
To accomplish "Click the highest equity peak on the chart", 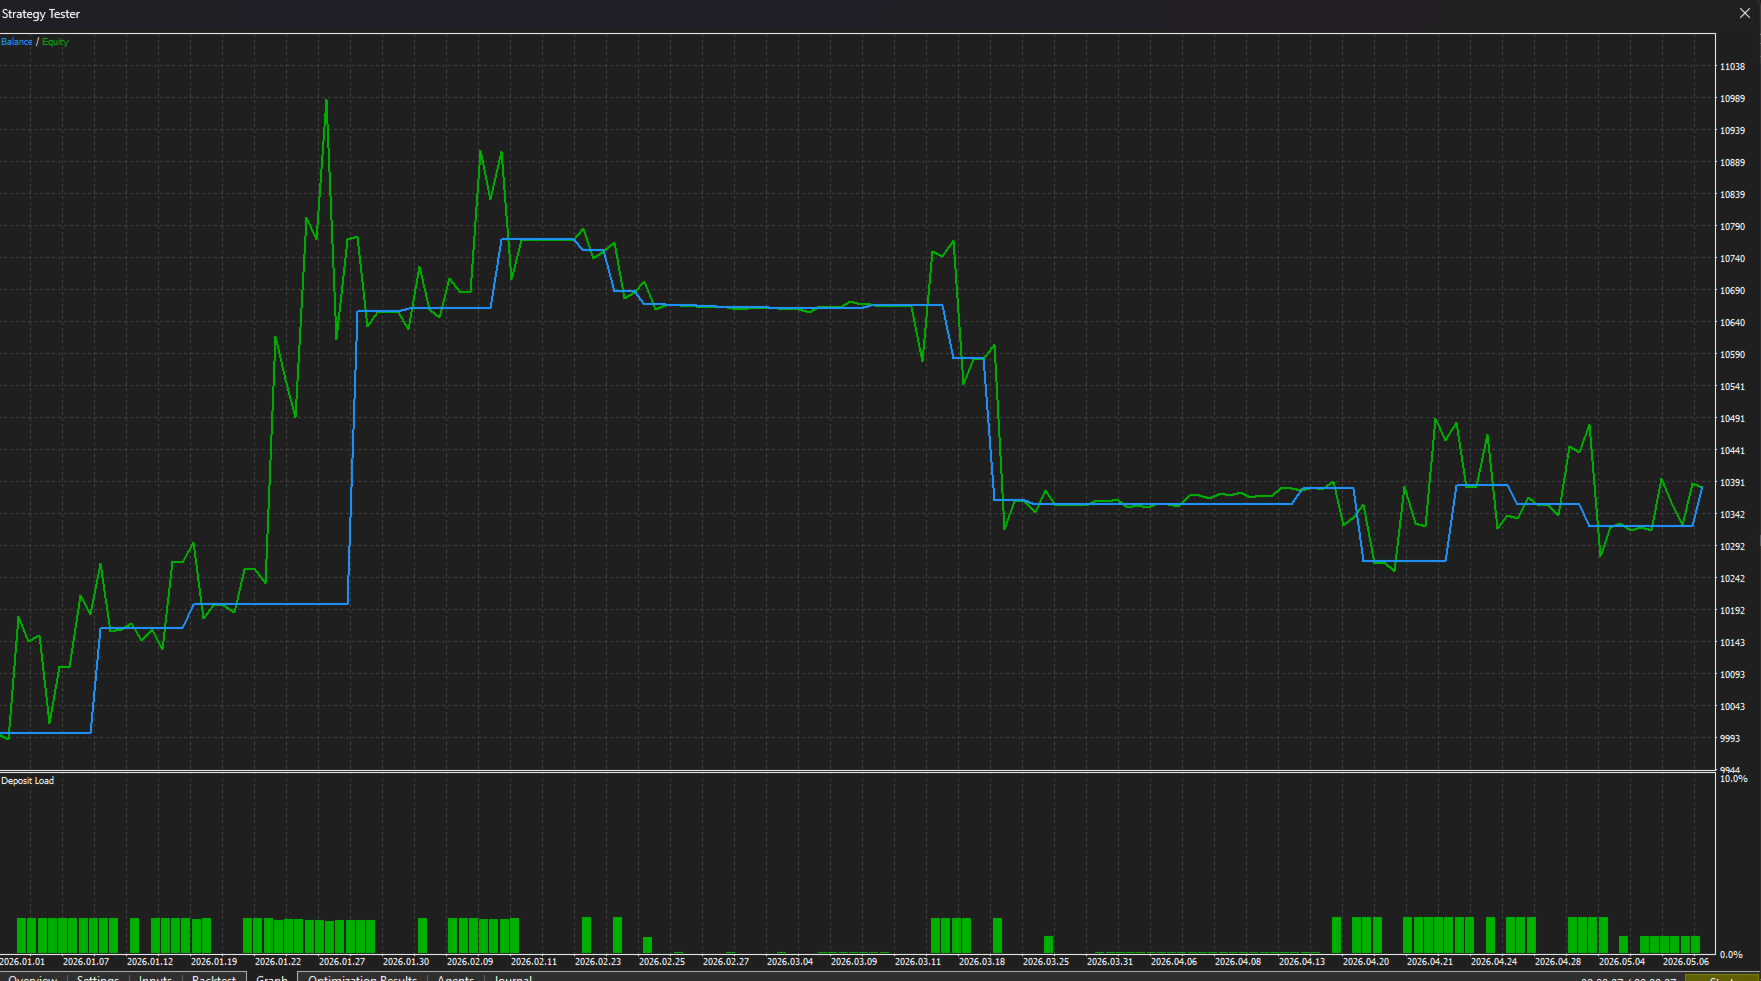I will [326, 100].
